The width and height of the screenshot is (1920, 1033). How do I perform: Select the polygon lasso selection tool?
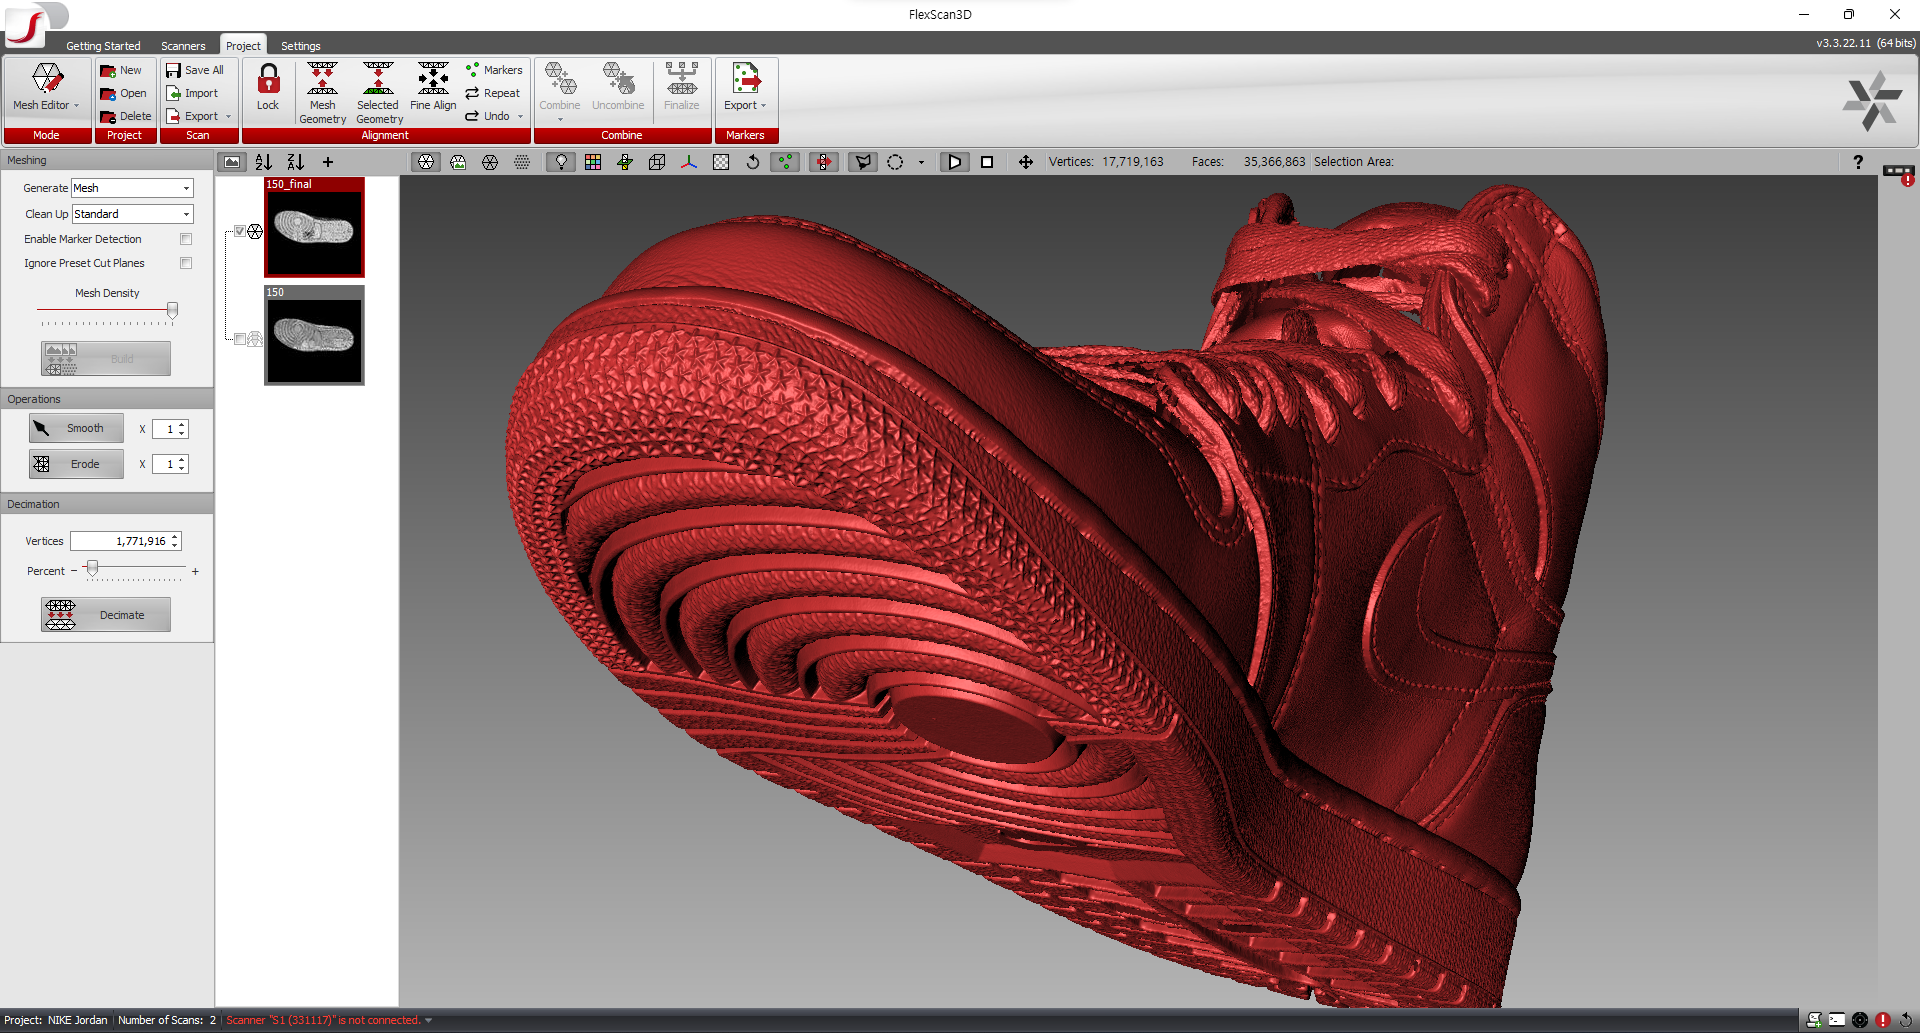pos(862,162)
